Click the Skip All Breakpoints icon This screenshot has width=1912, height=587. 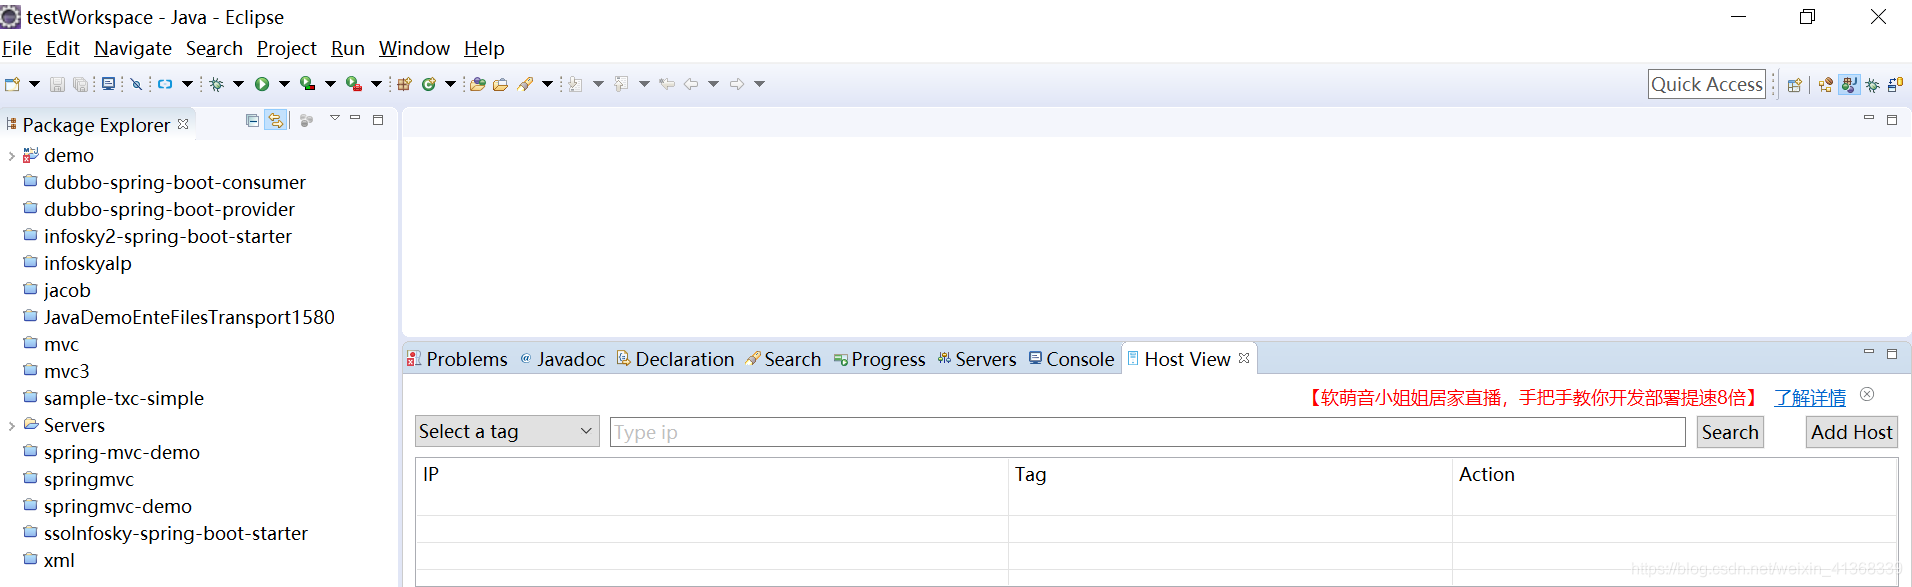point(136,84)
